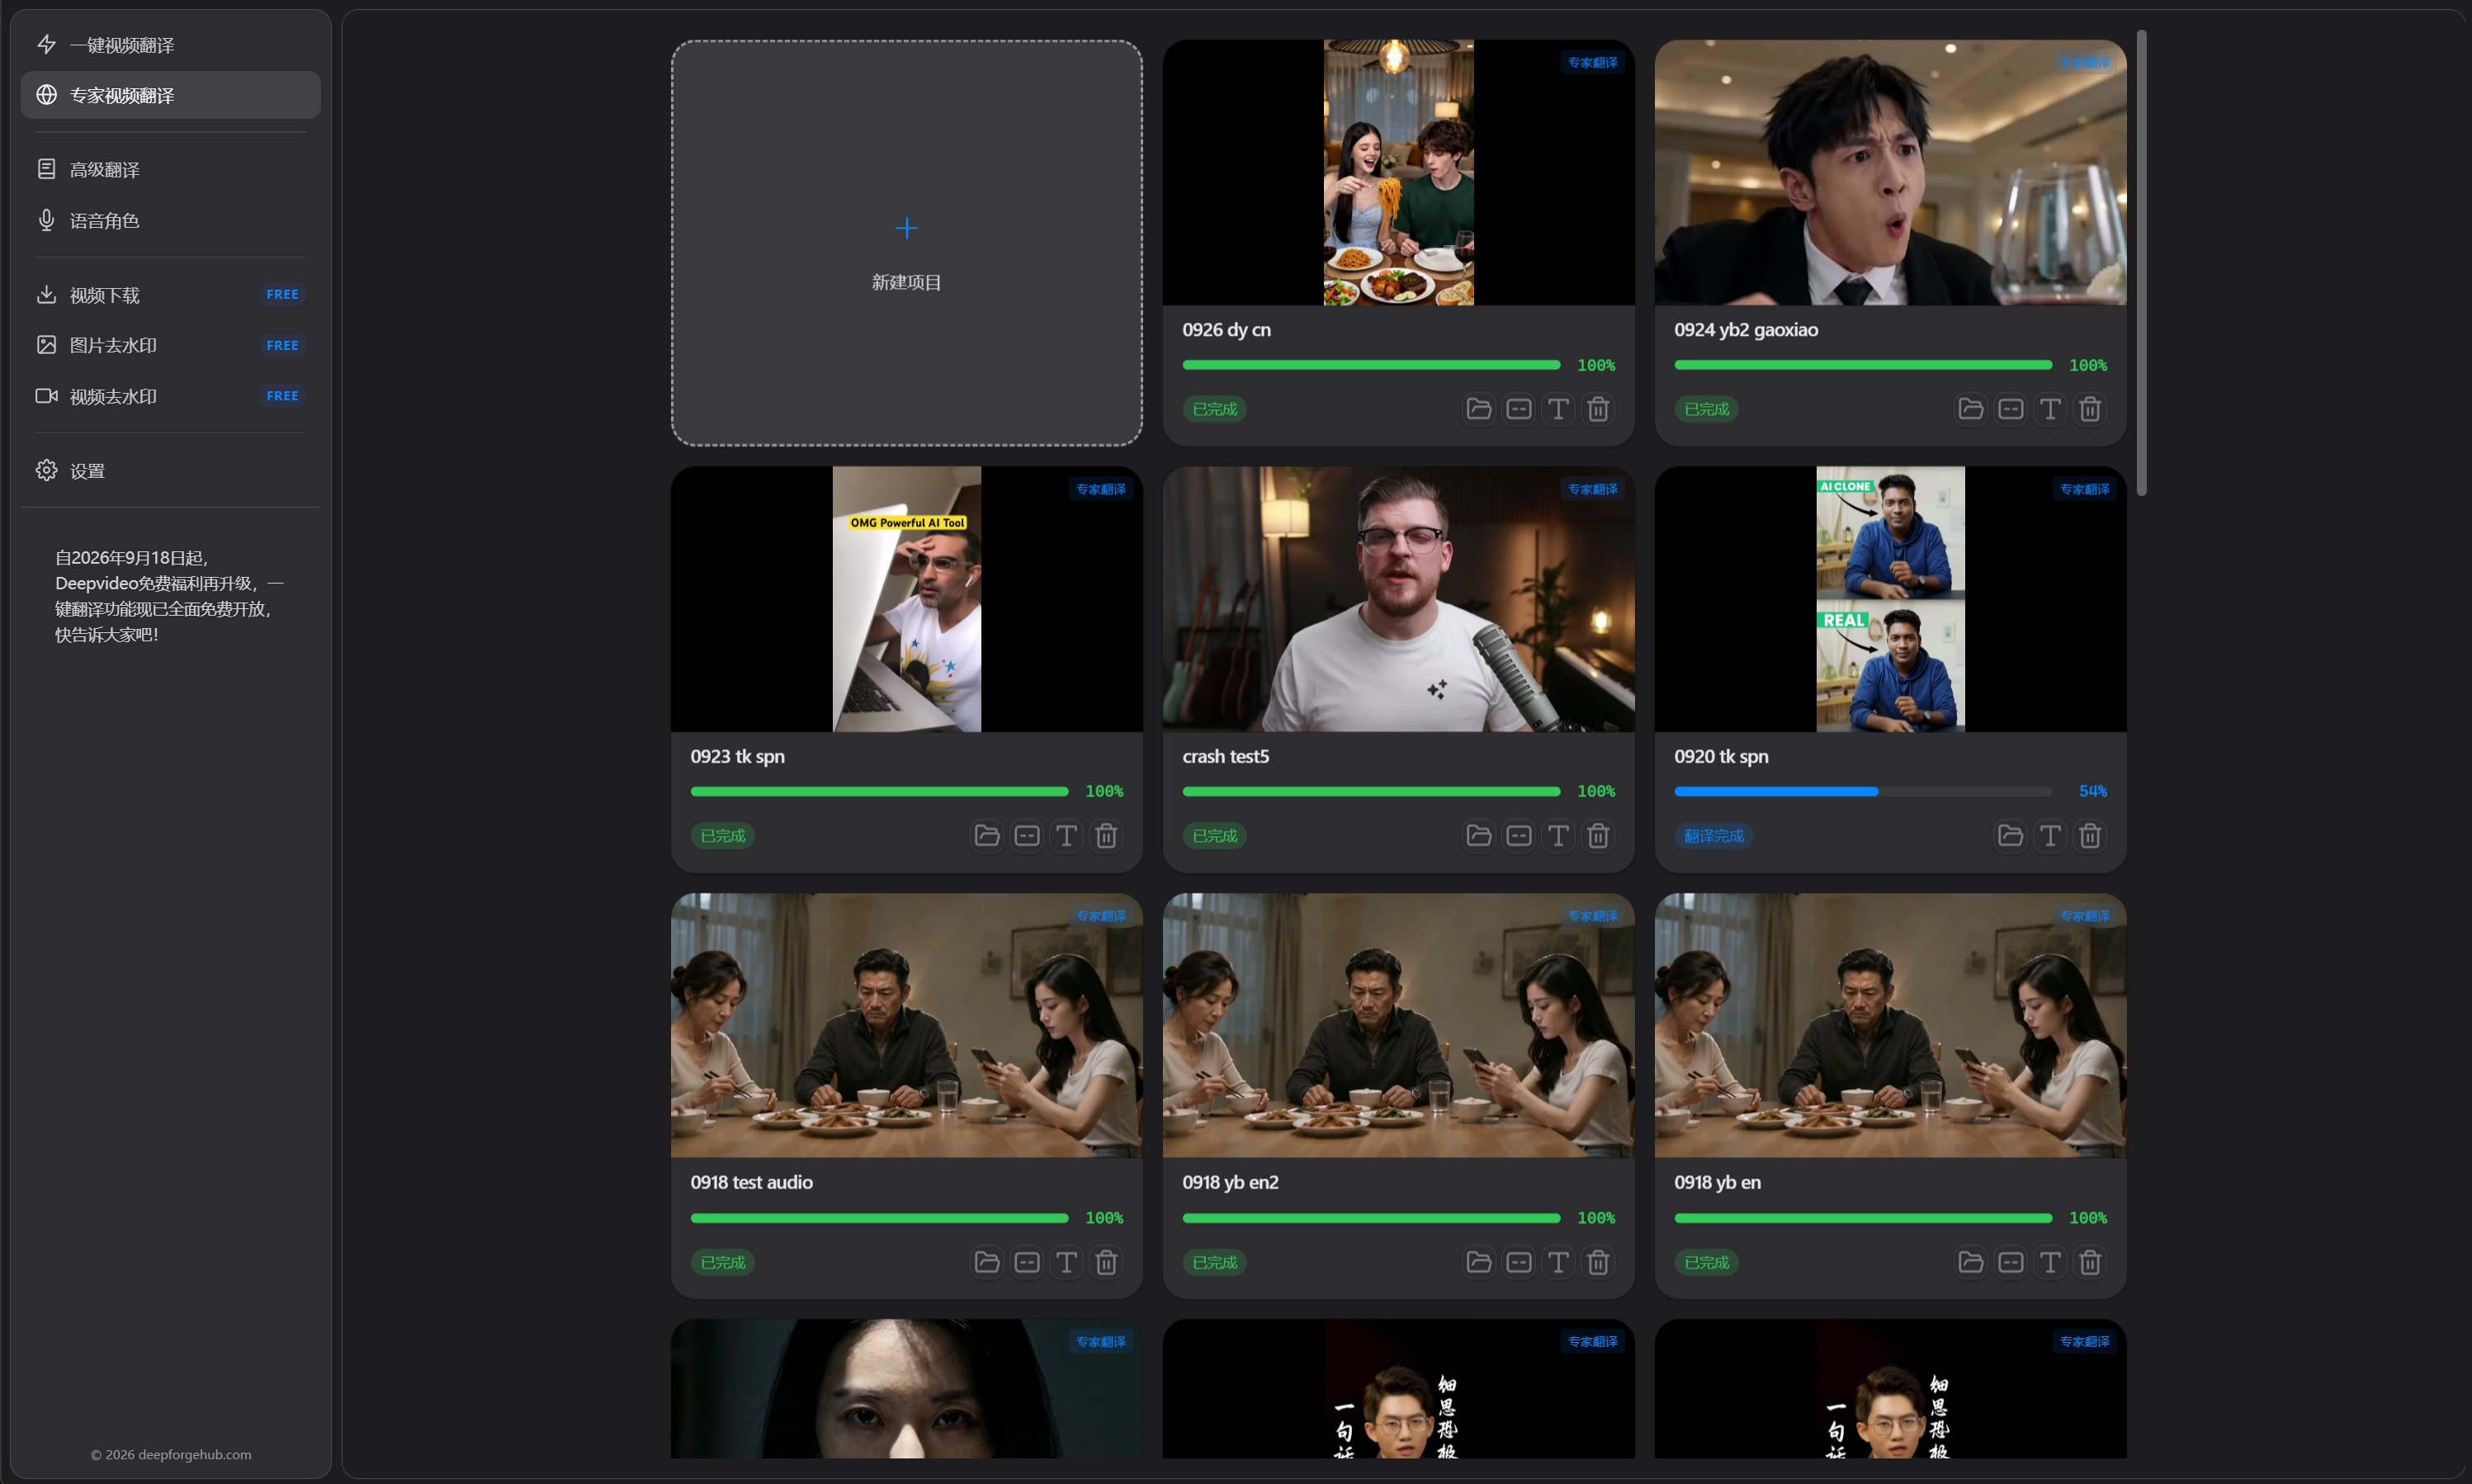
Task: Open 图片去水印 in the sidebar
Action: [x=170, y=345]
